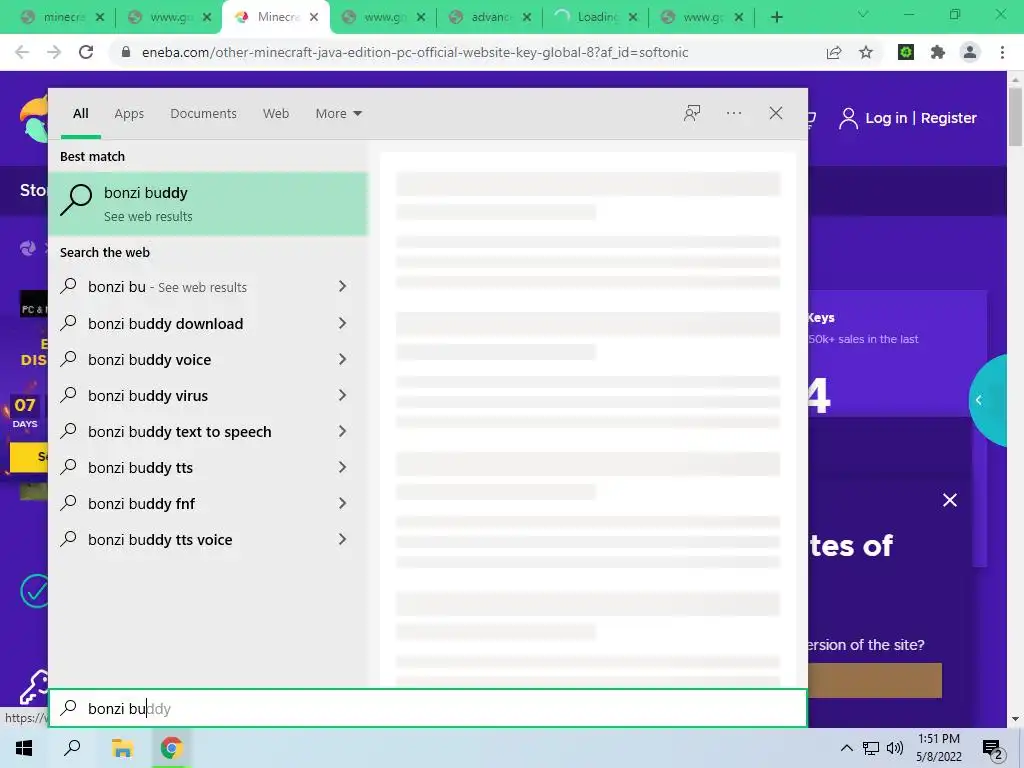Close the Windows search panel
The width and height of the screenshot is (1024, 768).
coord(775,113)
